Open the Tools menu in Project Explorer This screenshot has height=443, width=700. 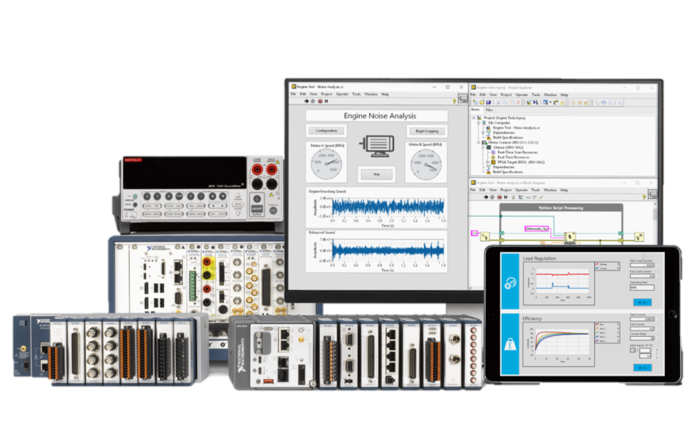coord(536,94)
